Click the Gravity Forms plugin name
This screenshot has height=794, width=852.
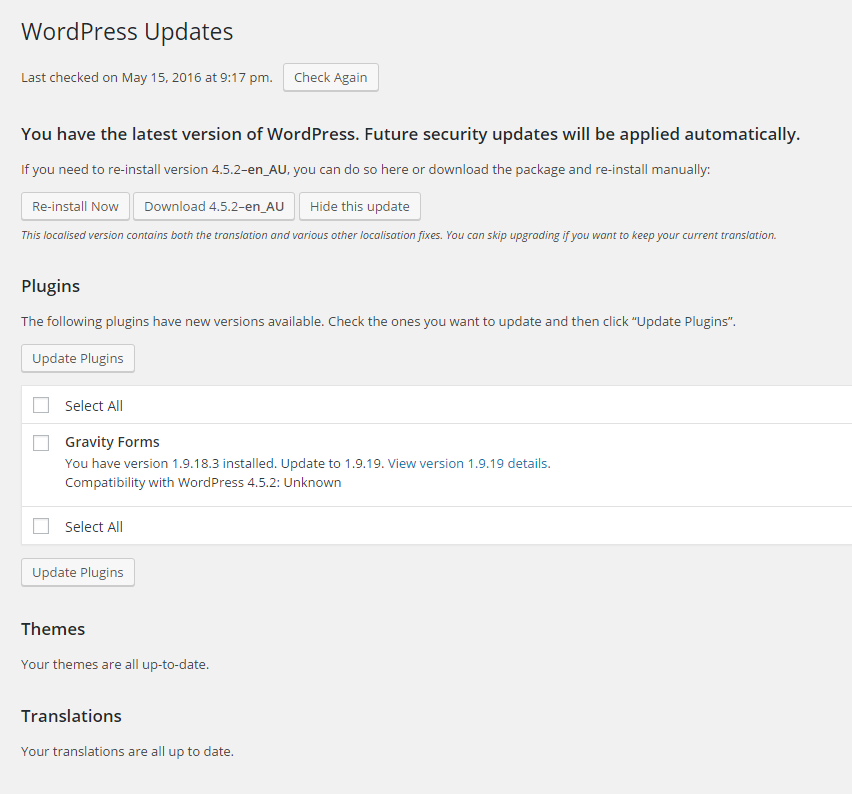tap(112, 442)
